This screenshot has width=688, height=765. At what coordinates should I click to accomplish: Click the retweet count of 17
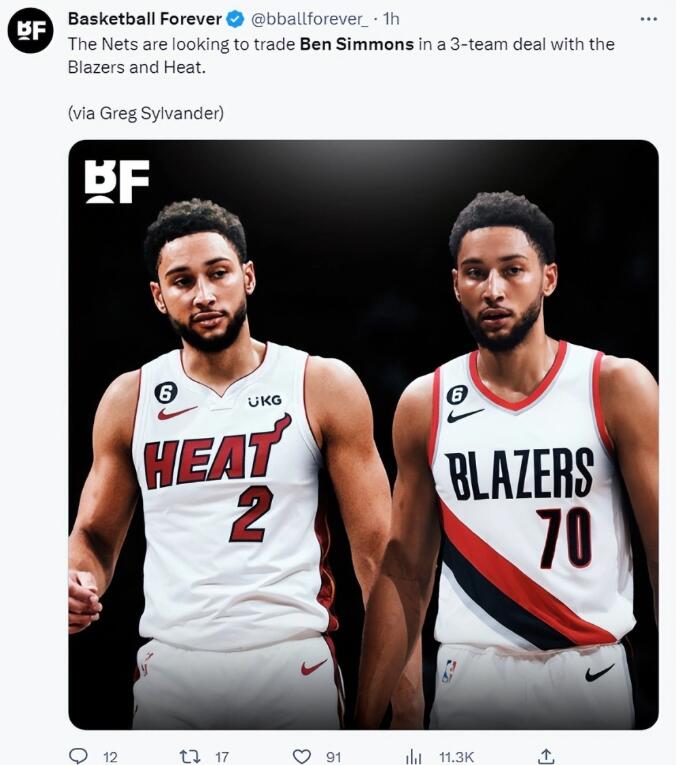coord(222,757)
